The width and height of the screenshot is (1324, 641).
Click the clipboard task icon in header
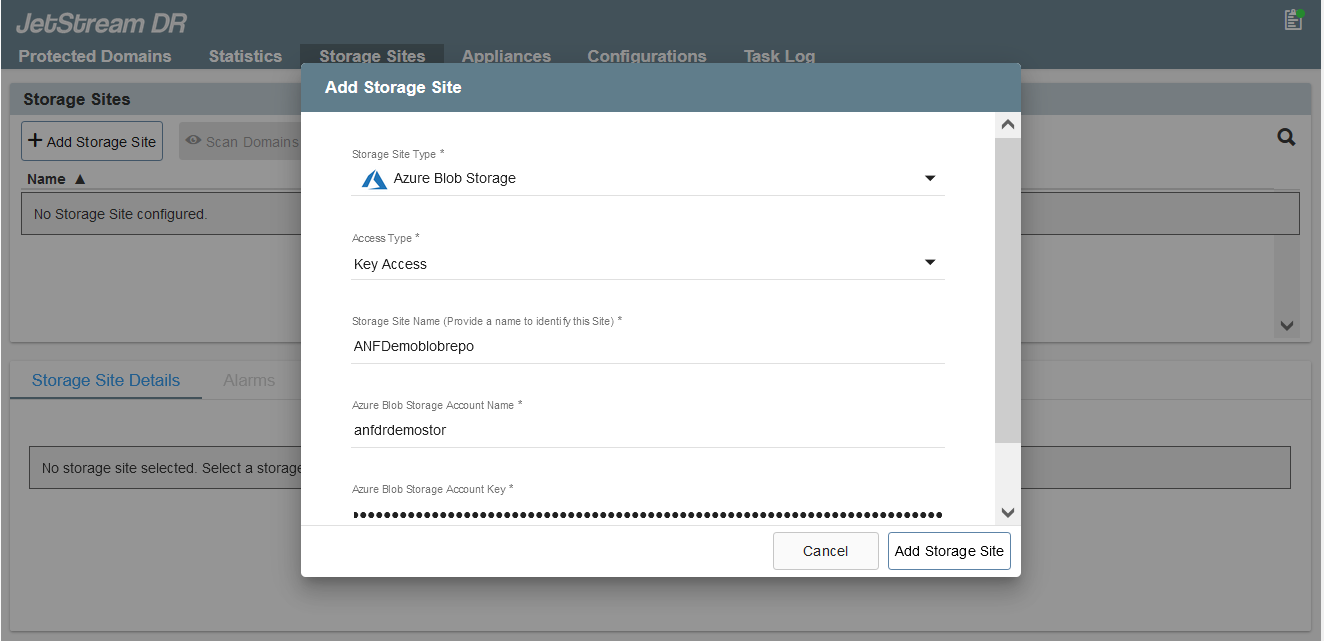[x=1293, y=19]
